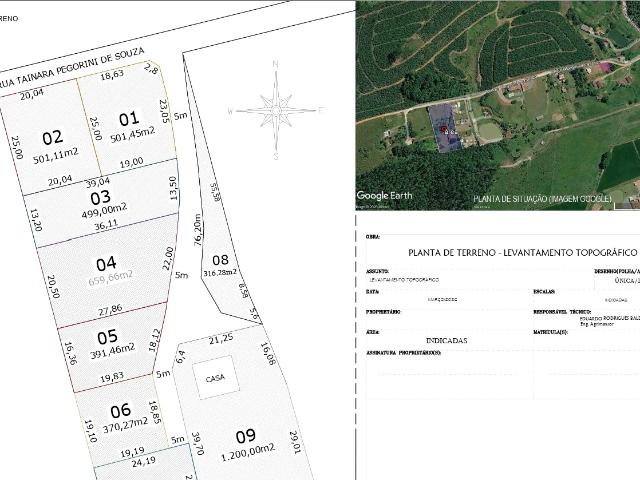Viewport: 640px width, 480px height.
Task: Click the area label '316,28m2'
Action: coord(220,272)
